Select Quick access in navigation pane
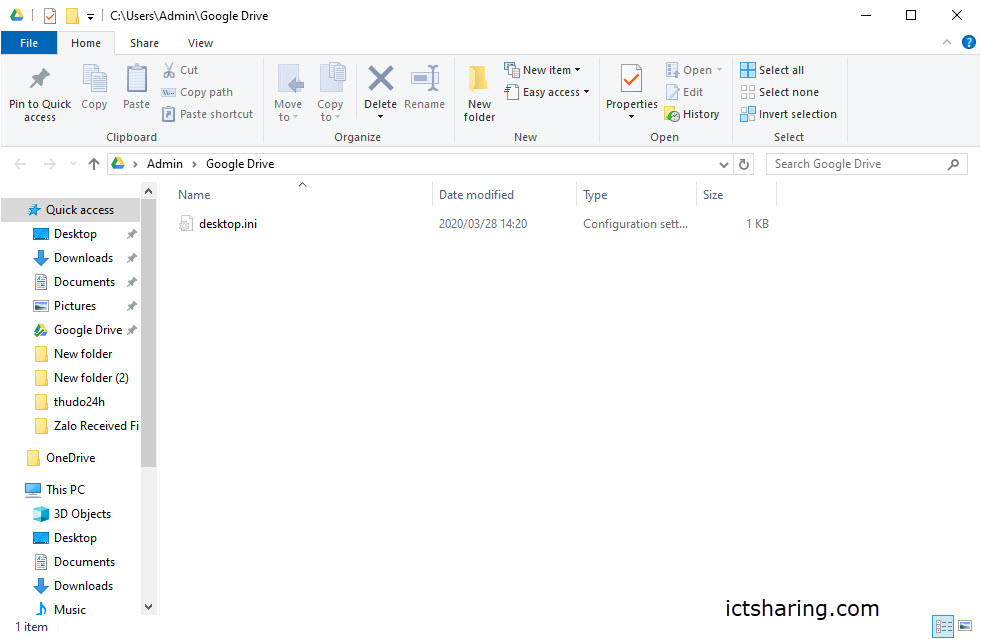 (71, 210)
